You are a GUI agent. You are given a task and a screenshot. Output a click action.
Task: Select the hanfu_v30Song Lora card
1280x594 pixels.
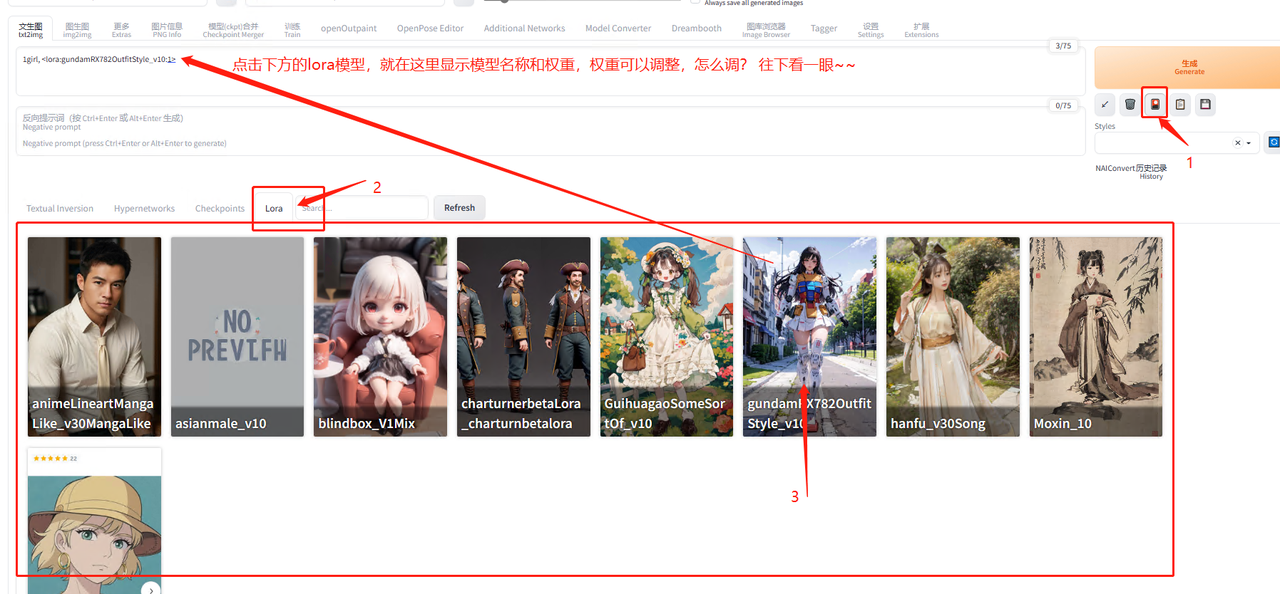(952, 336)
